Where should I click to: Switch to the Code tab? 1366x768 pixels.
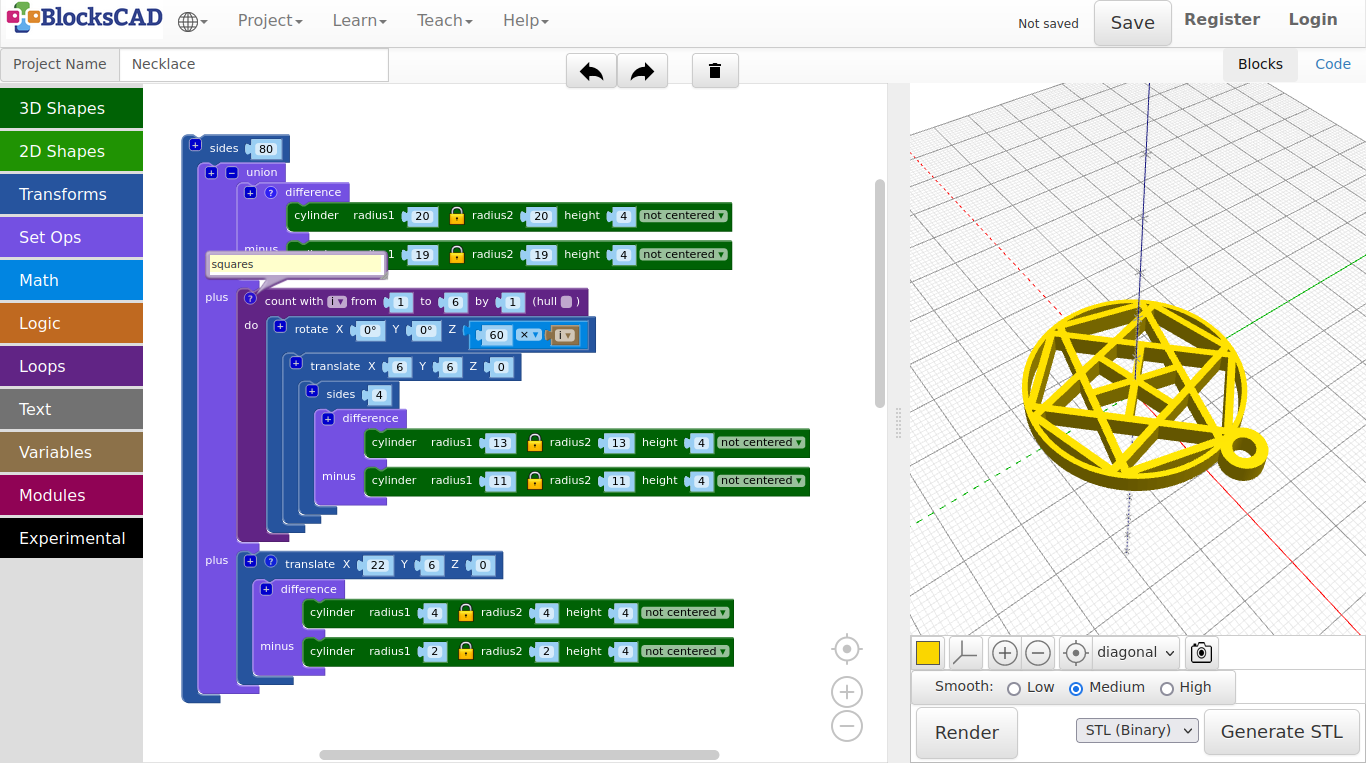coord(1332,64)
